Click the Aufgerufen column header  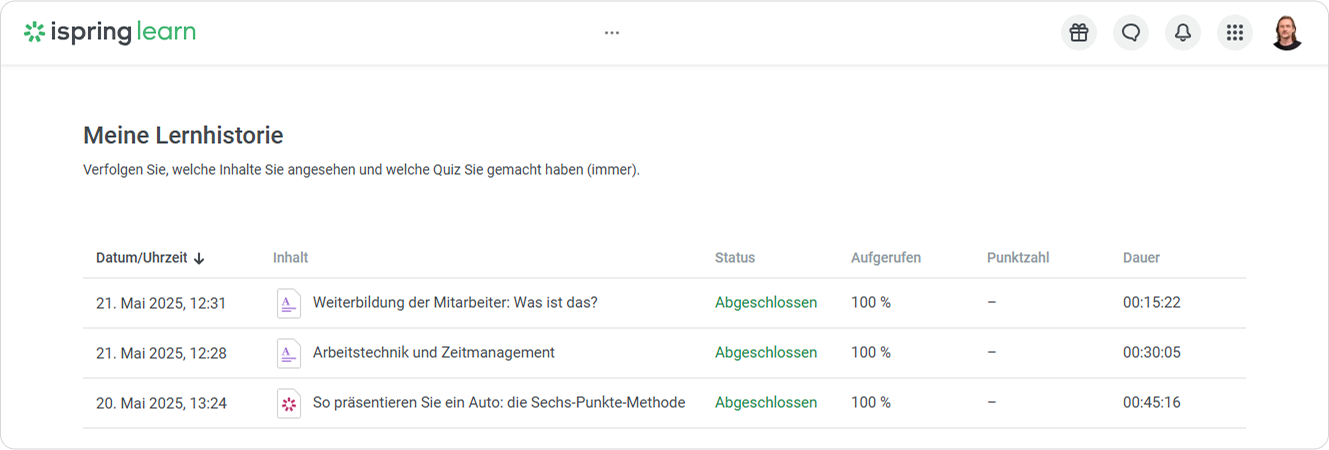coord(886,258)
